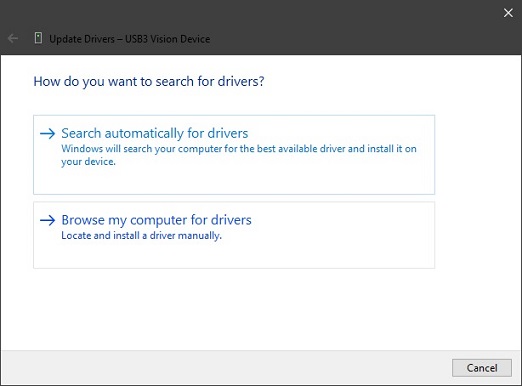Click the gray footer bar beside Cancel
Image resolution: width=522 pixels, height=386 pixels.
pos(227,368)
